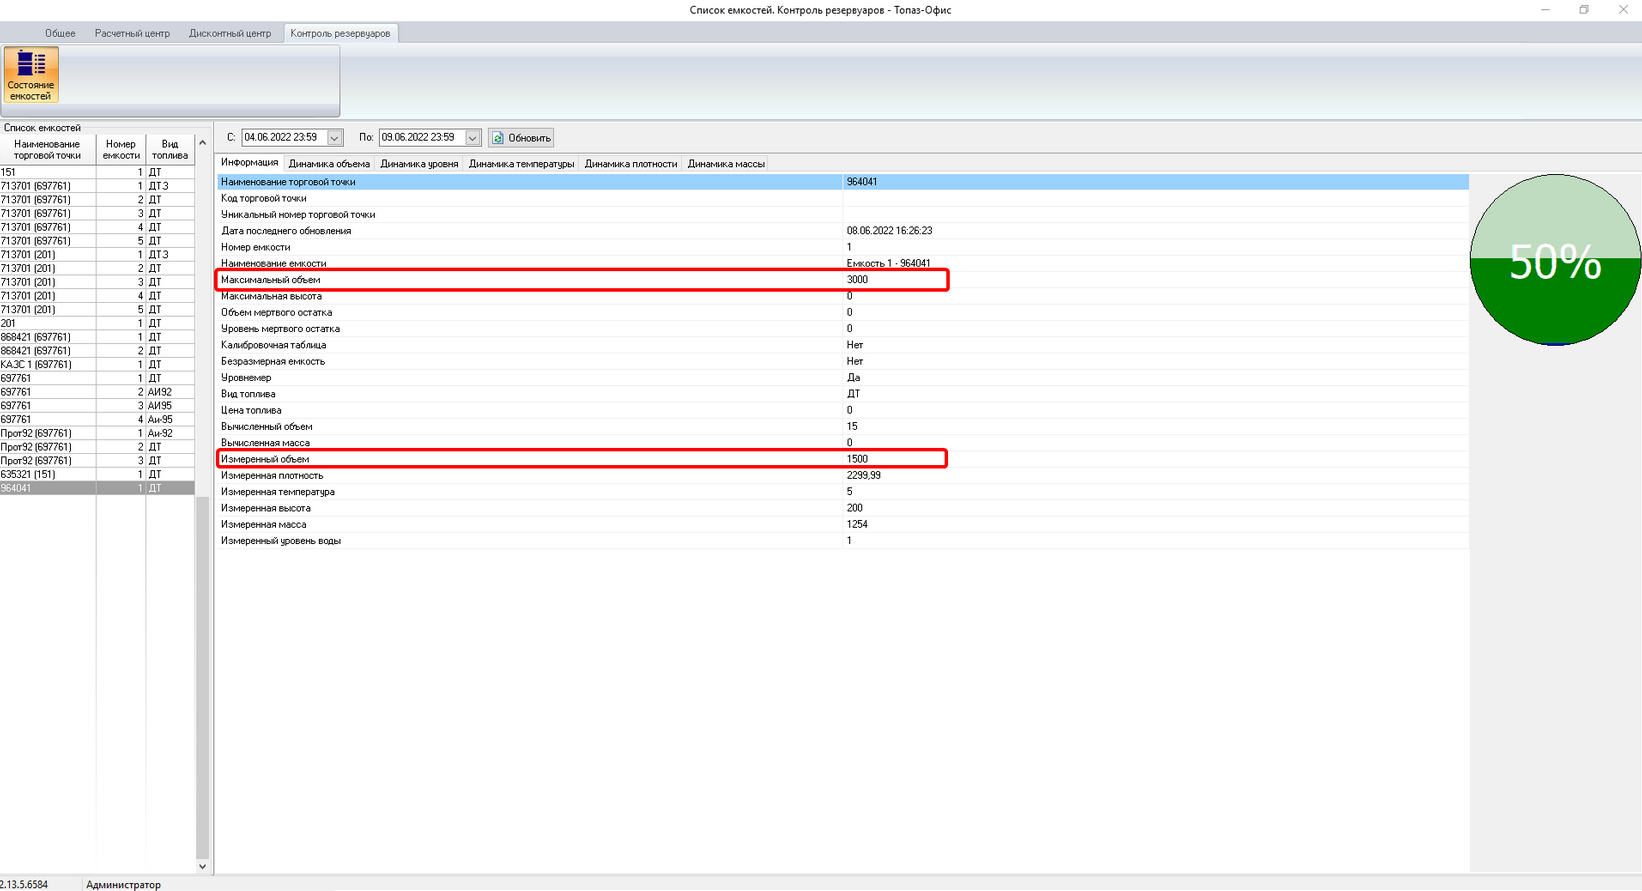Switch to the Дисконтный центр ribbon tab
Screen dimensions: 1642x891
230,33
